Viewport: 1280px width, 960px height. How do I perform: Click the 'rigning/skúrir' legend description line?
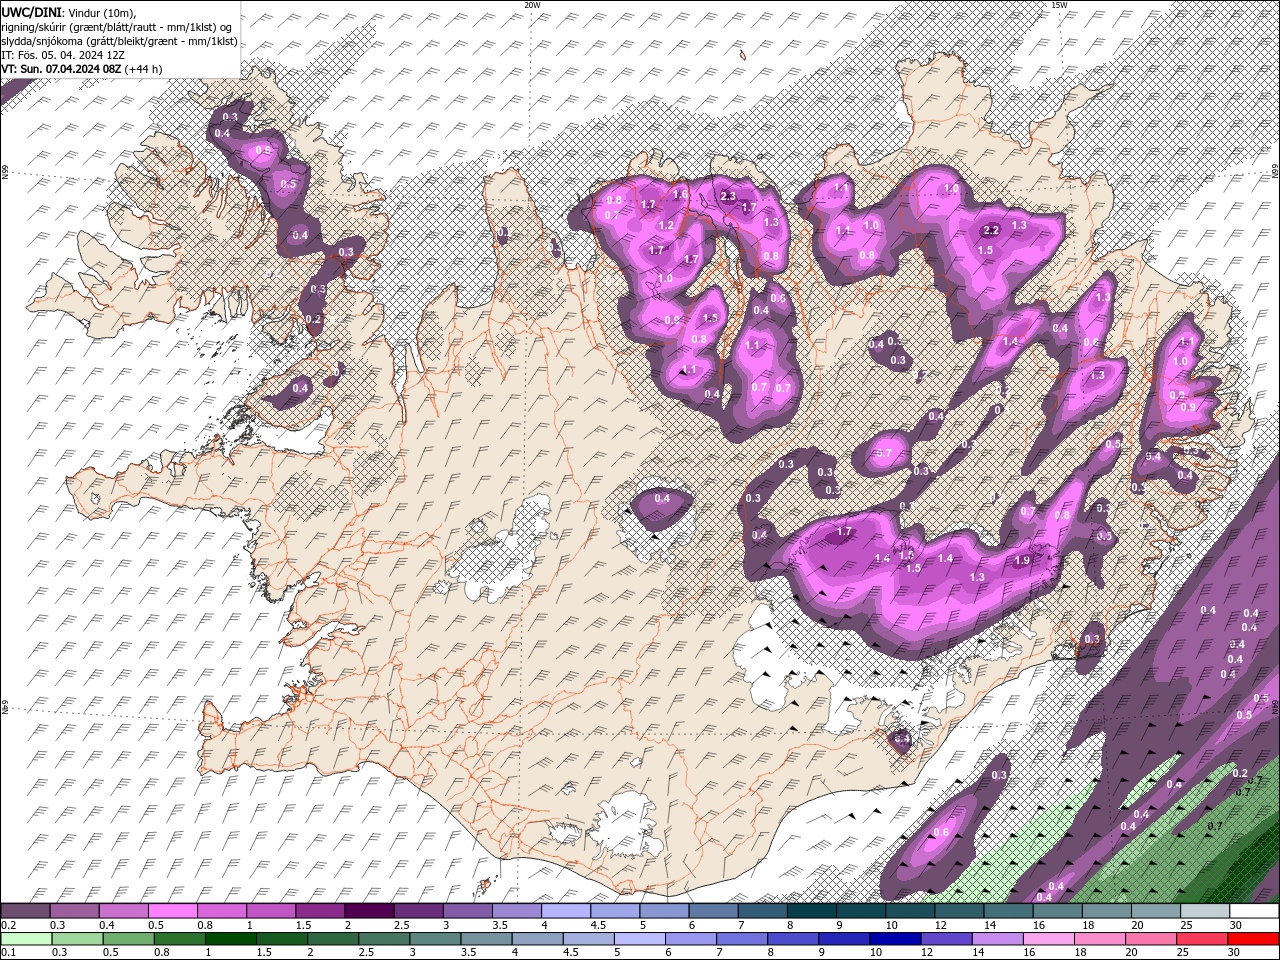(x=117, y=27)
